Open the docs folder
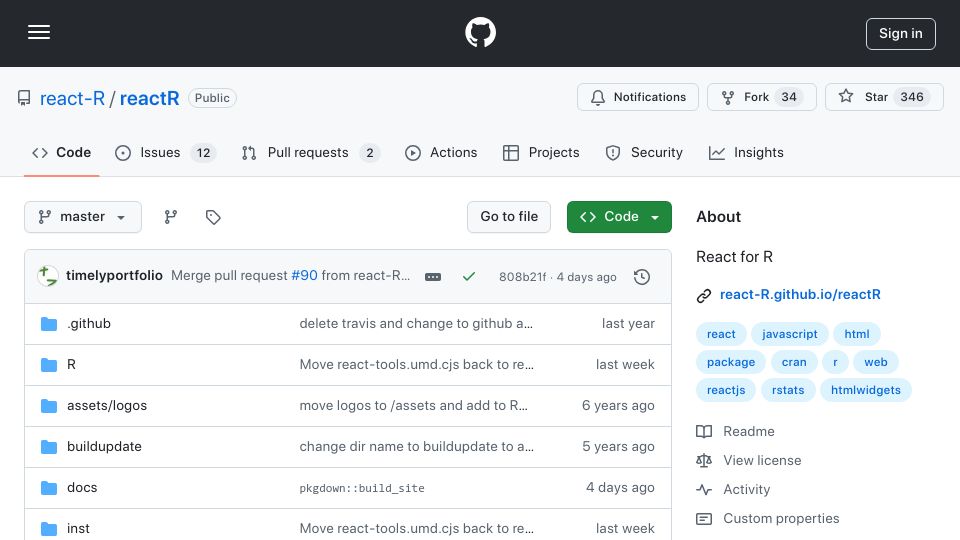The height and width of the screenshot is (540, 960). (x=82, y=487)
